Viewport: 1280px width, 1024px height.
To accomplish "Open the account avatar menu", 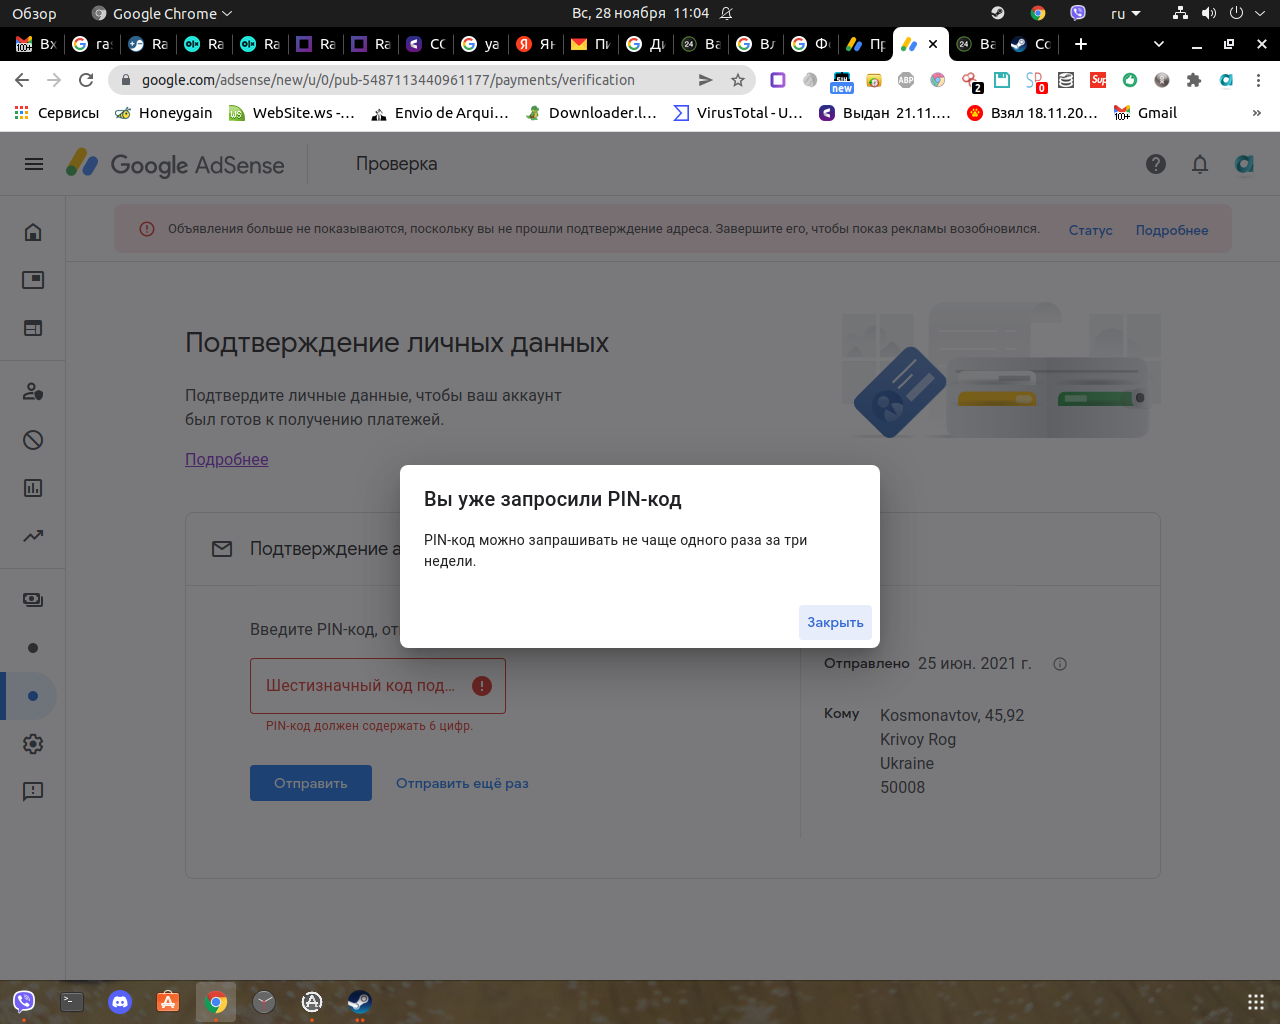I will [x=1244, y=164].
